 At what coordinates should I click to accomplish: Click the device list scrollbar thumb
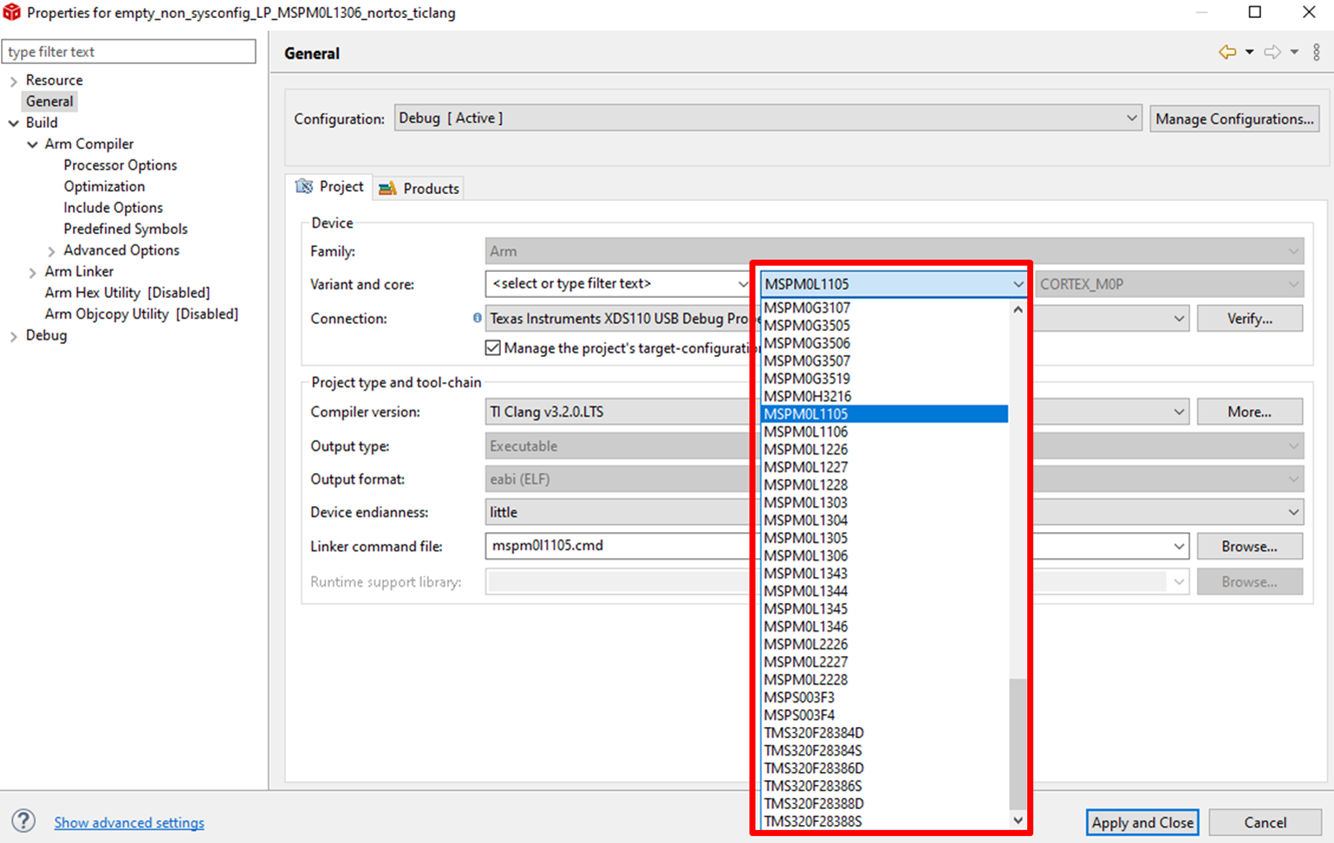1018,743
